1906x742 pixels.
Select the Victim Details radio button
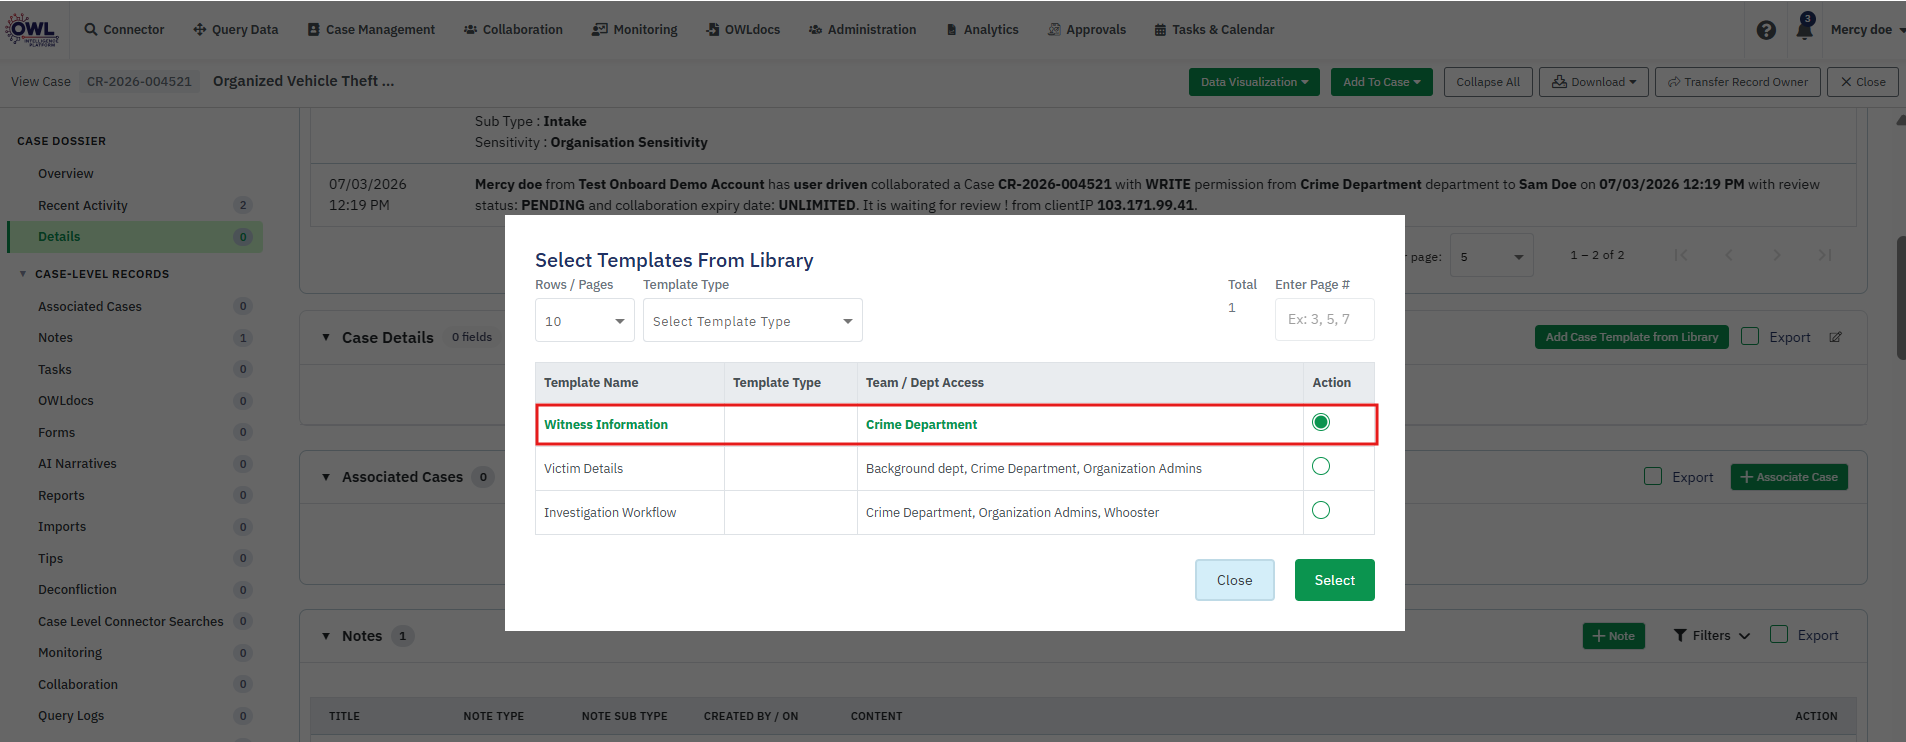tap(1321, 466)
